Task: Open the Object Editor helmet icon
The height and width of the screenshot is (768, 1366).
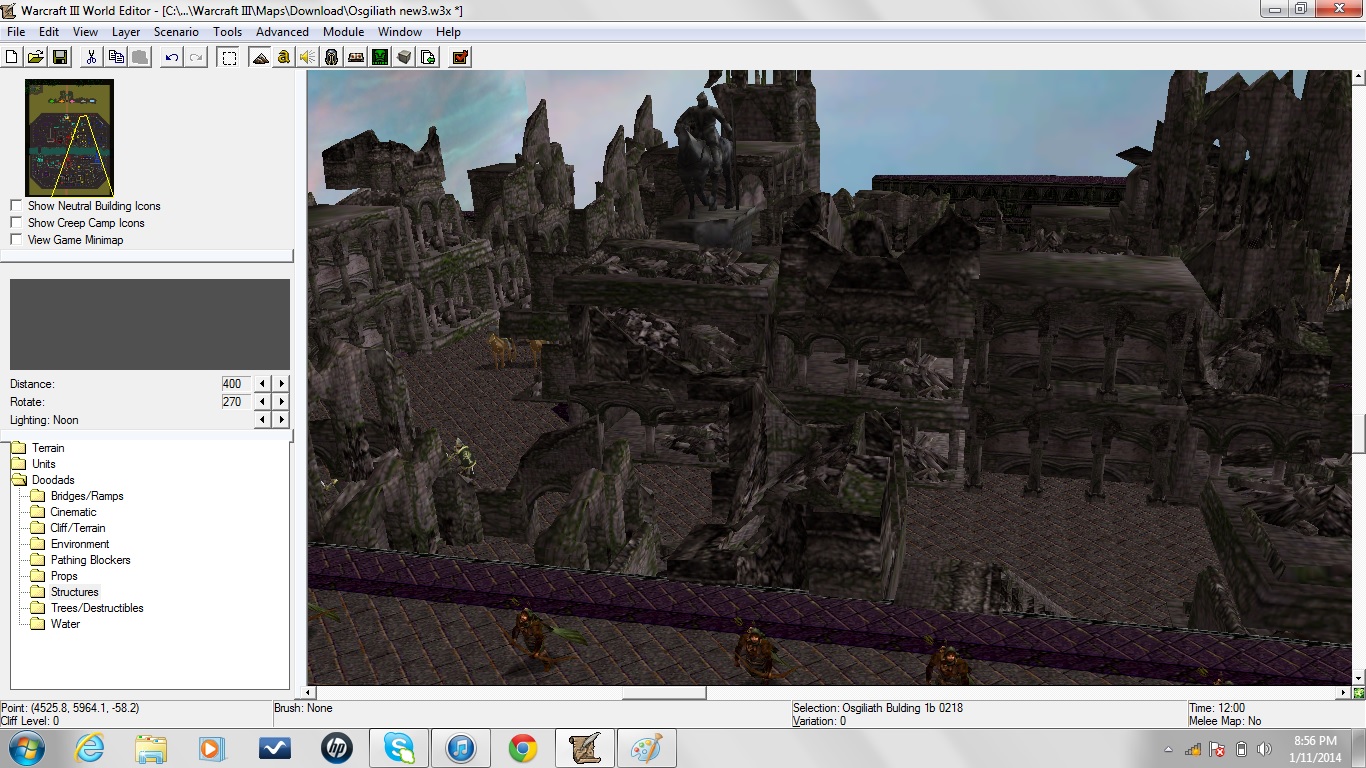Action: [332, 57]
